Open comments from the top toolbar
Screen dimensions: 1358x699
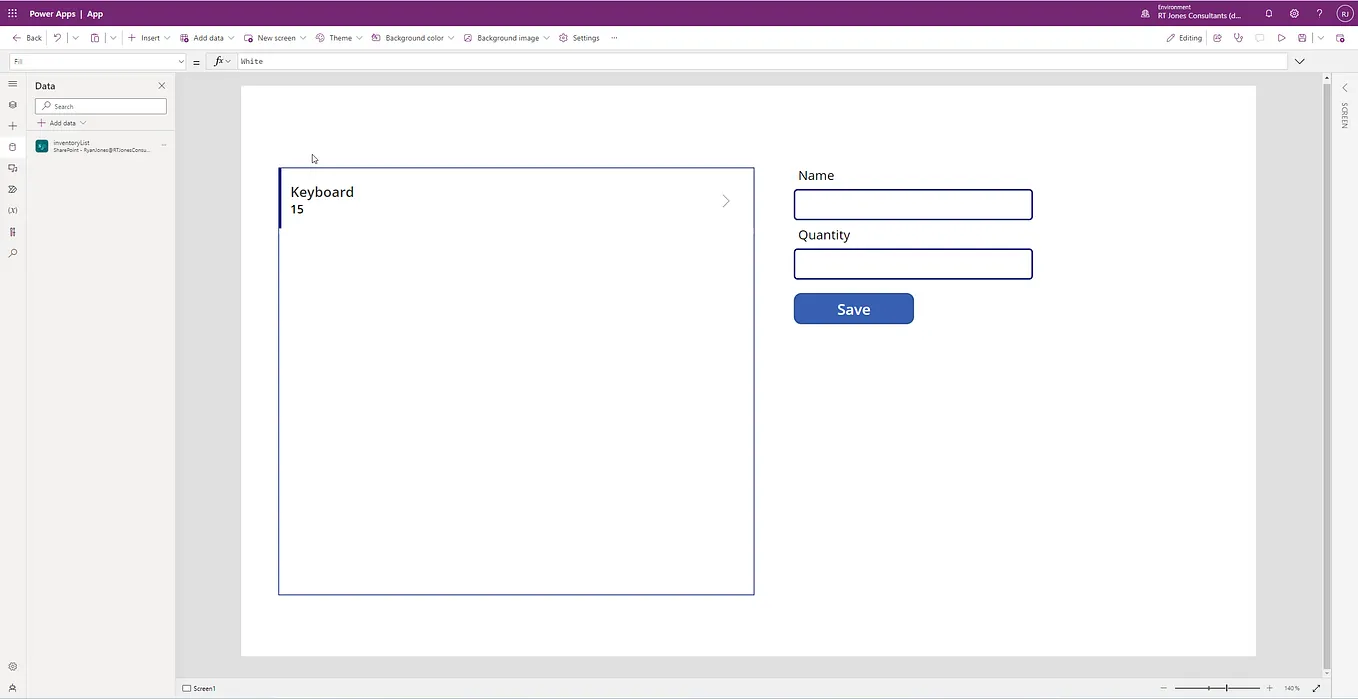point(1259,37)
